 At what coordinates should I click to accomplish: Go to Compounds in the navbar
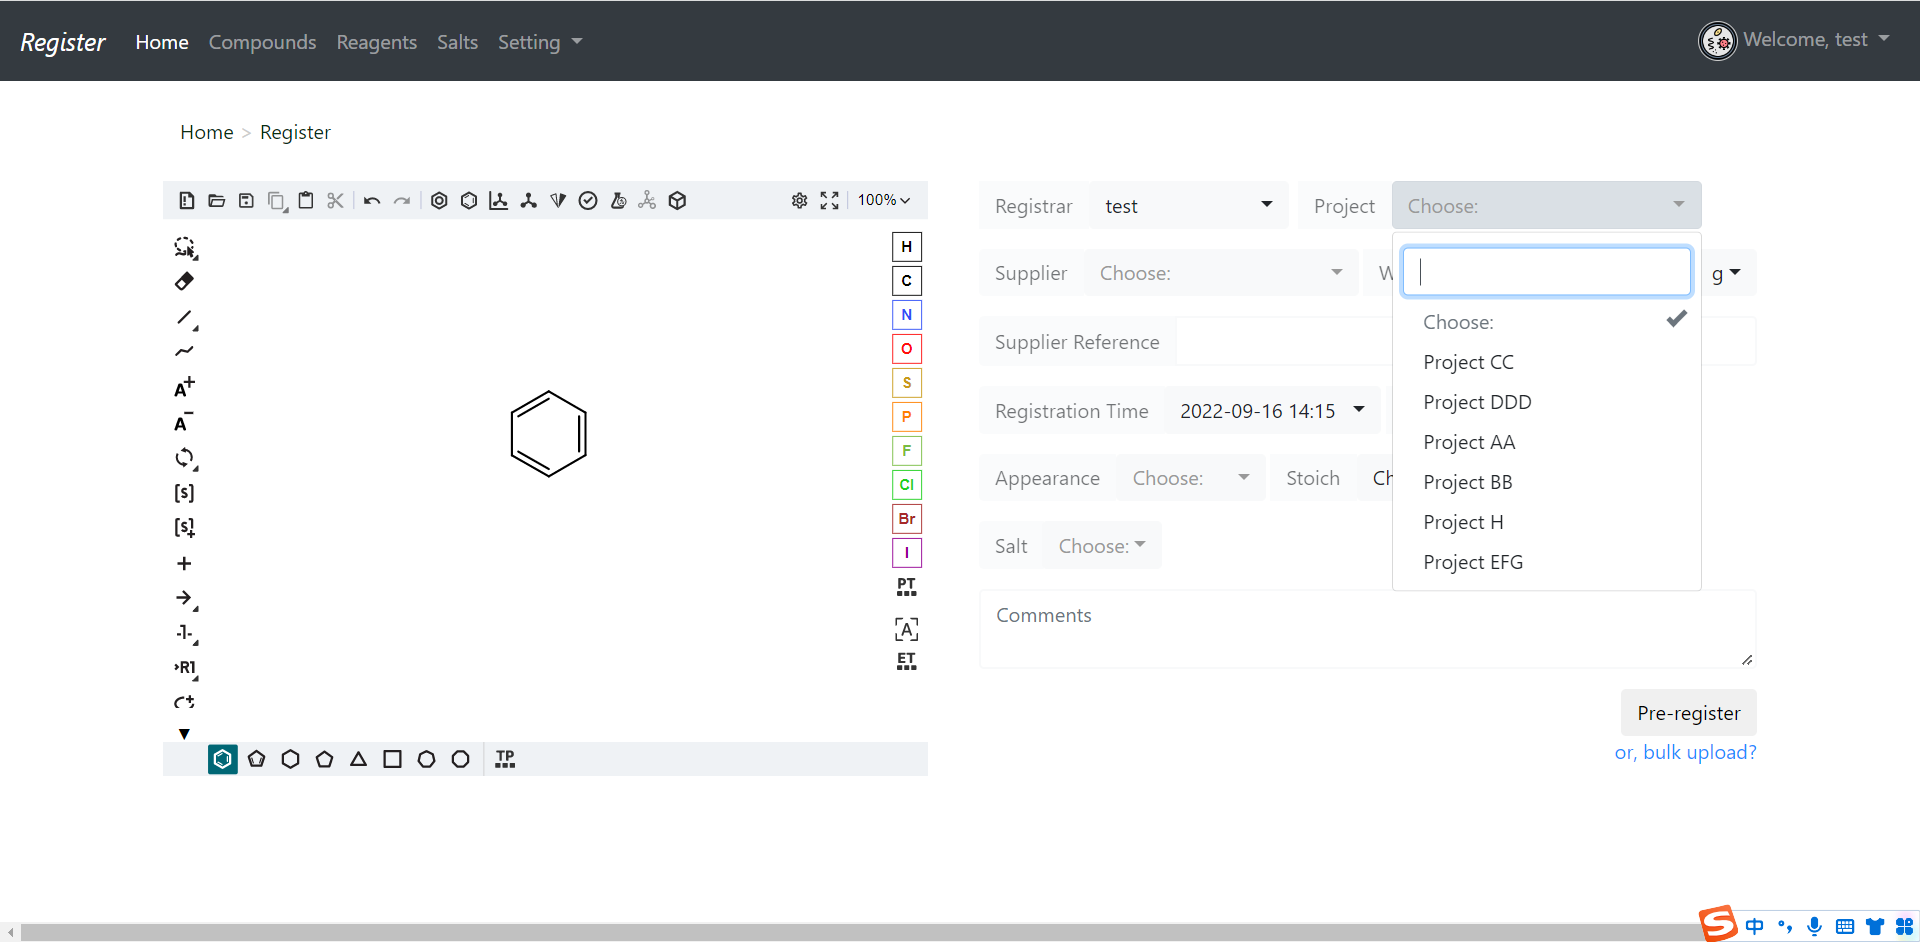click(262, 42)
